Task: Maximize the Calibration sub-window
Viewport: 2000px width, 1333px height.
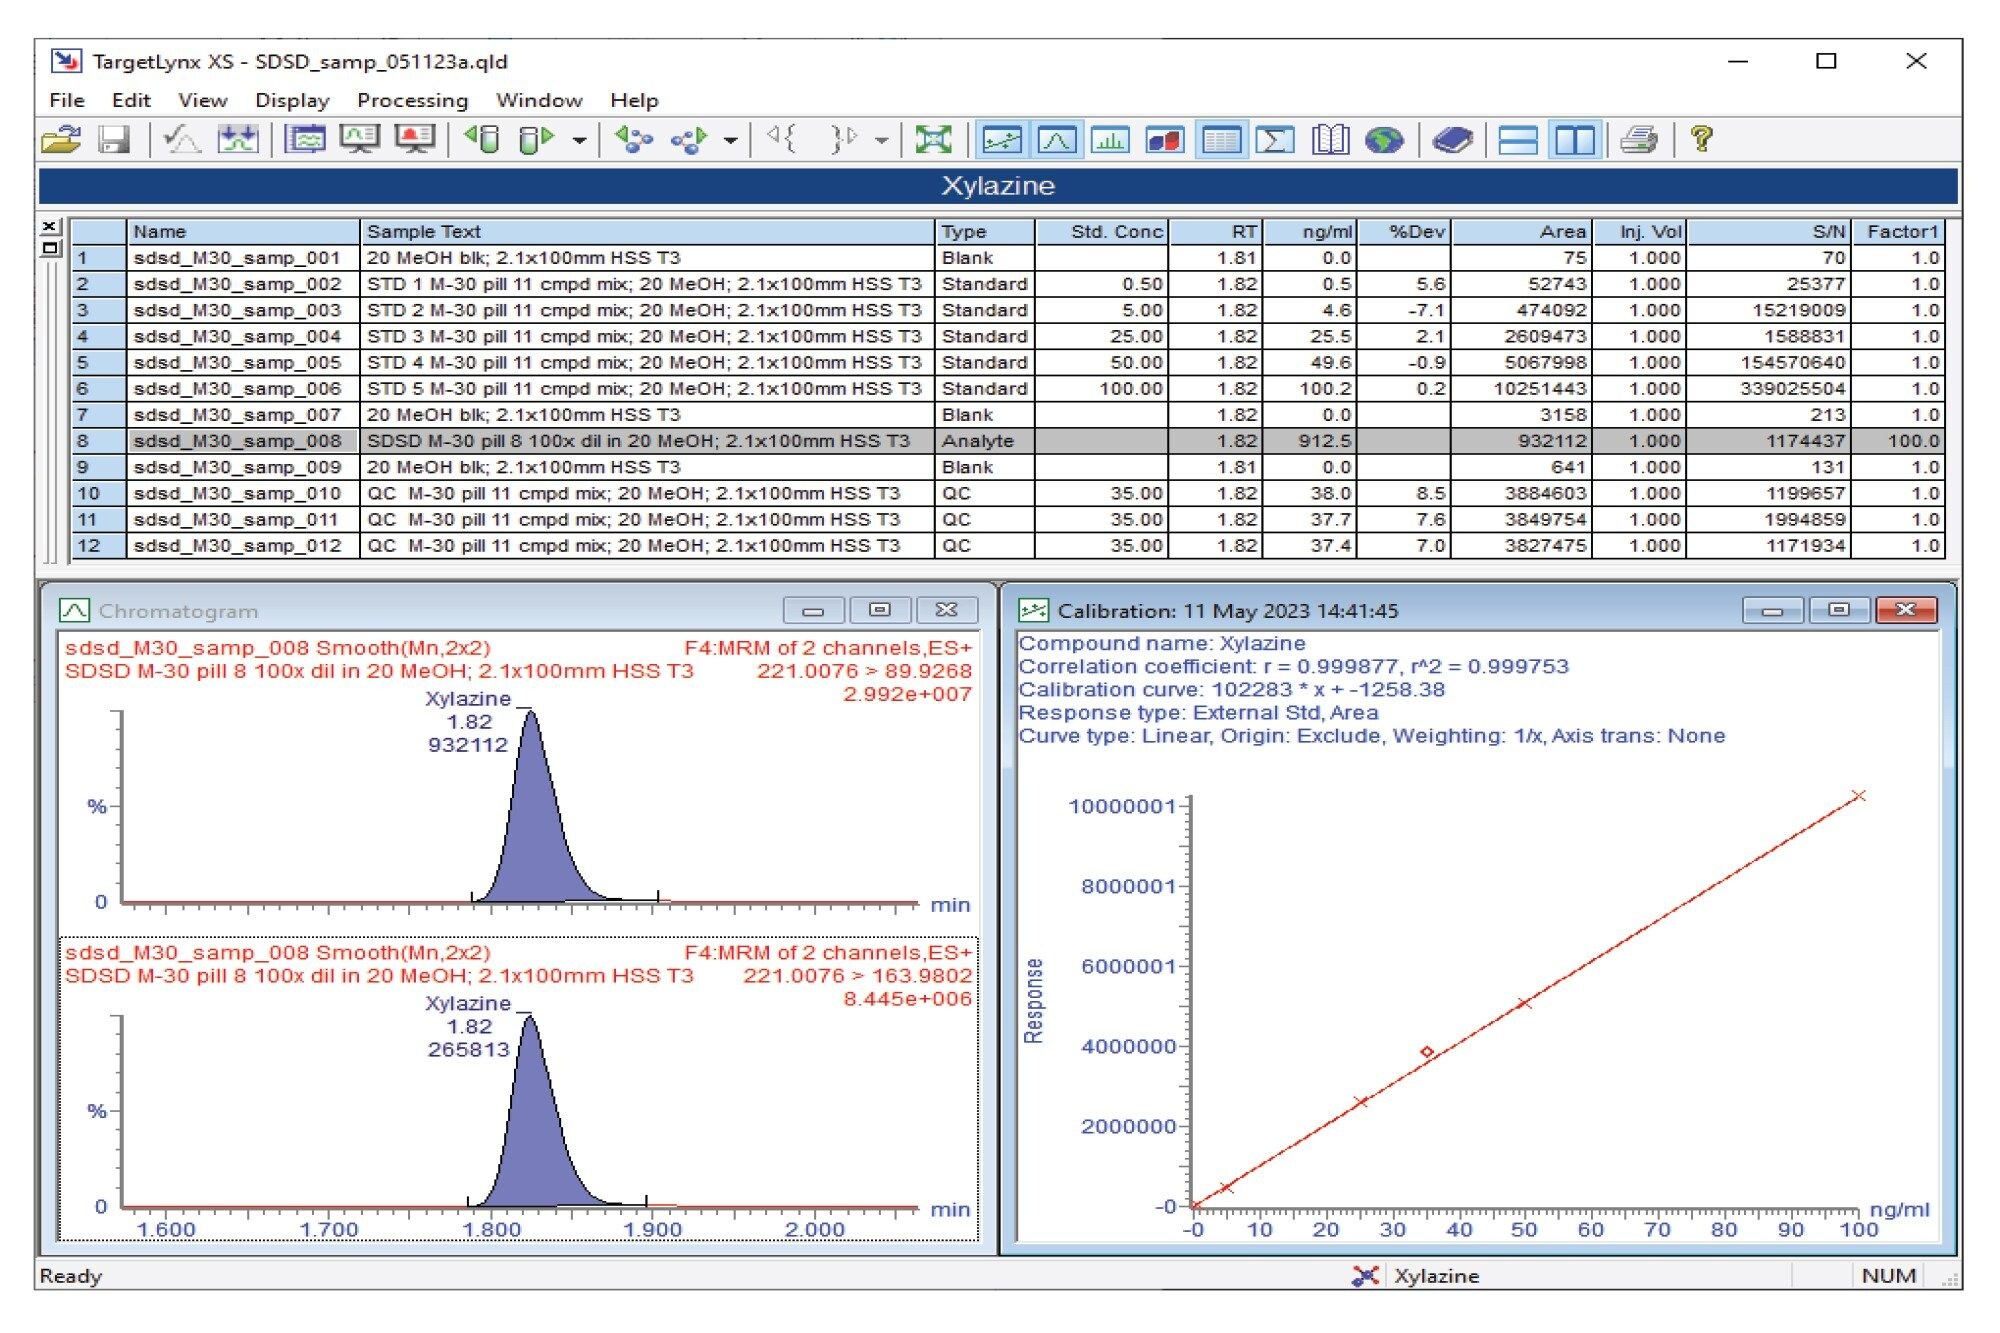Action: (x=1838, y=610)
